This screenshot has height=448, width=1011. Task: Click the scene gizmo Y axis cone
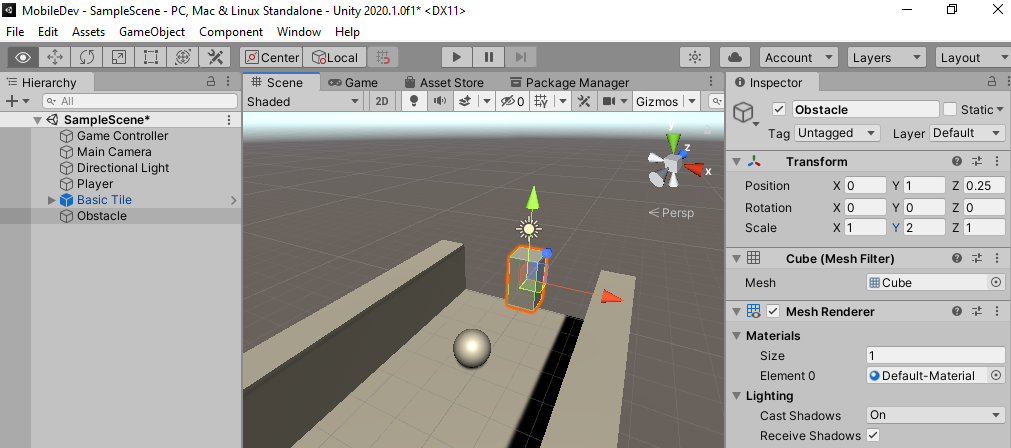click(673, 141)
